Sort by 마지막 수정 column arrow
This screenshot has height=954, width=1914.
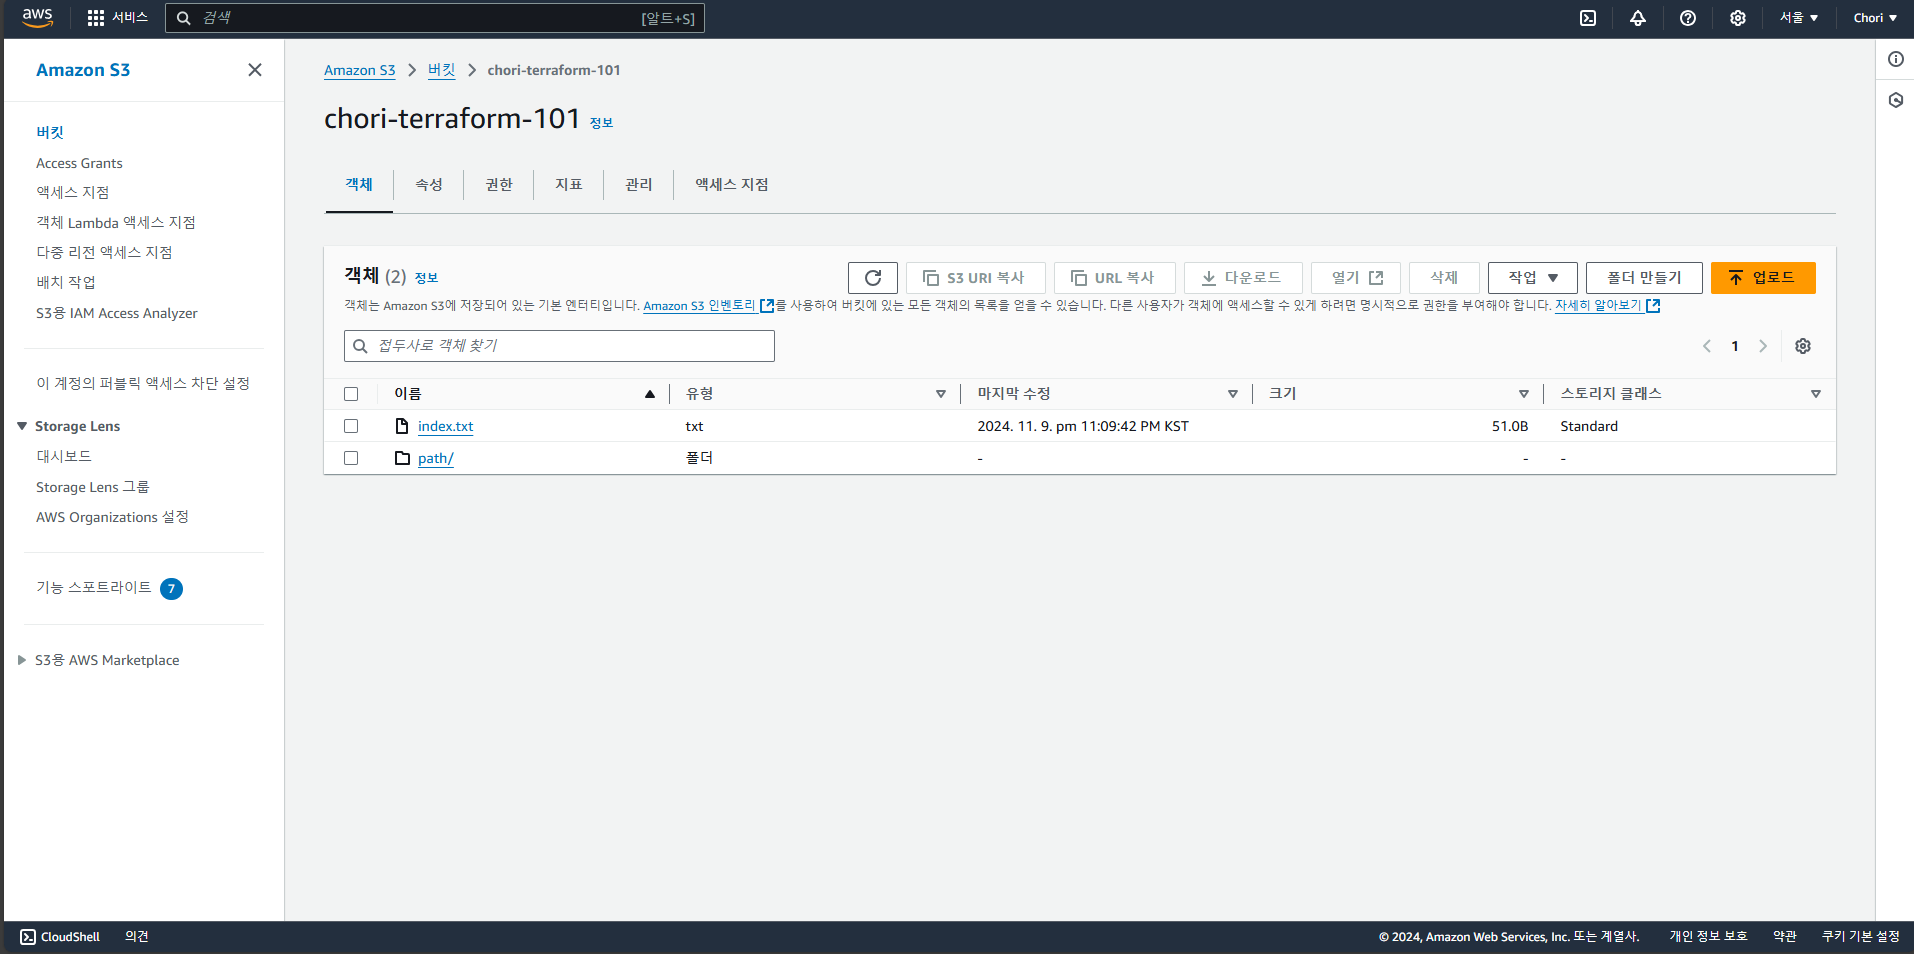tap(1233, 394)
